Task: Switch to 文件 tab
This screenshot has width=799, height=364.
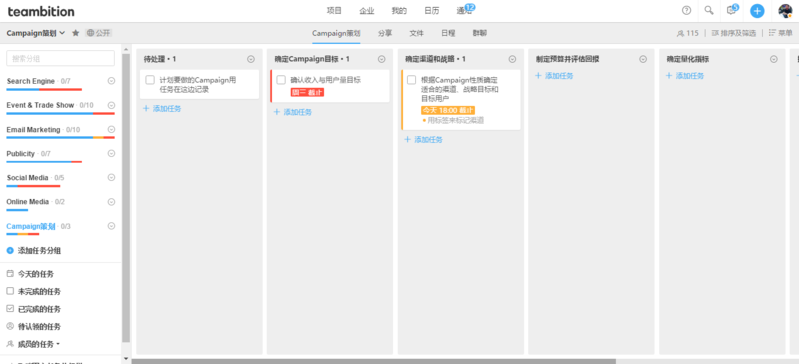Action: [x=417, y=33]
